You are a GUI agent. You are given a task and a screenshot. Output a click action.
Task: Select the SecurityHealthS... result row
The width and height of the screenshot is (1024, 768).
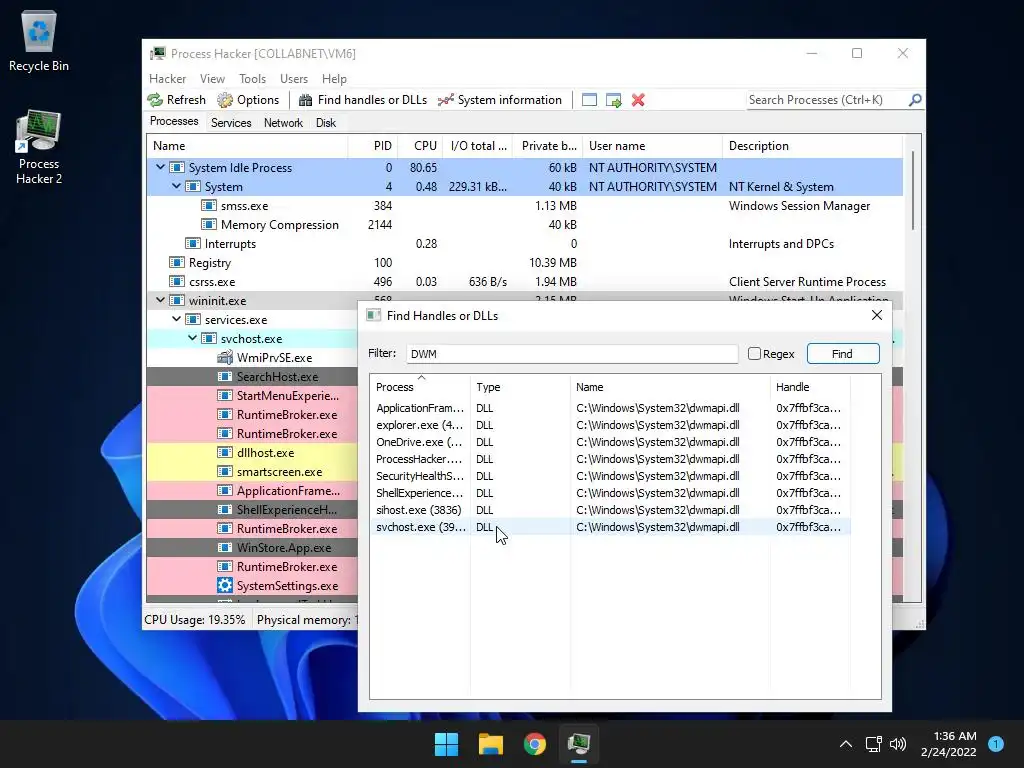click(610, 475)
